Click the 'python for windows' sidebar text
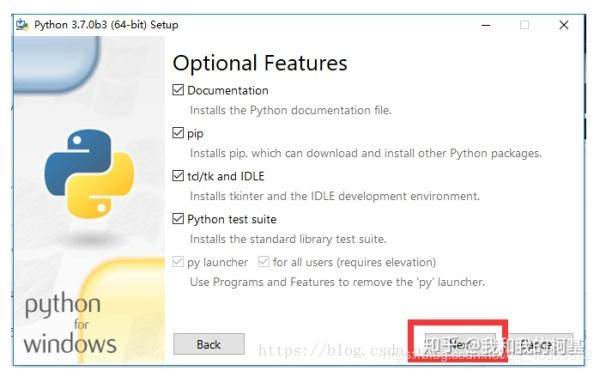 click(x=70, y=324)
